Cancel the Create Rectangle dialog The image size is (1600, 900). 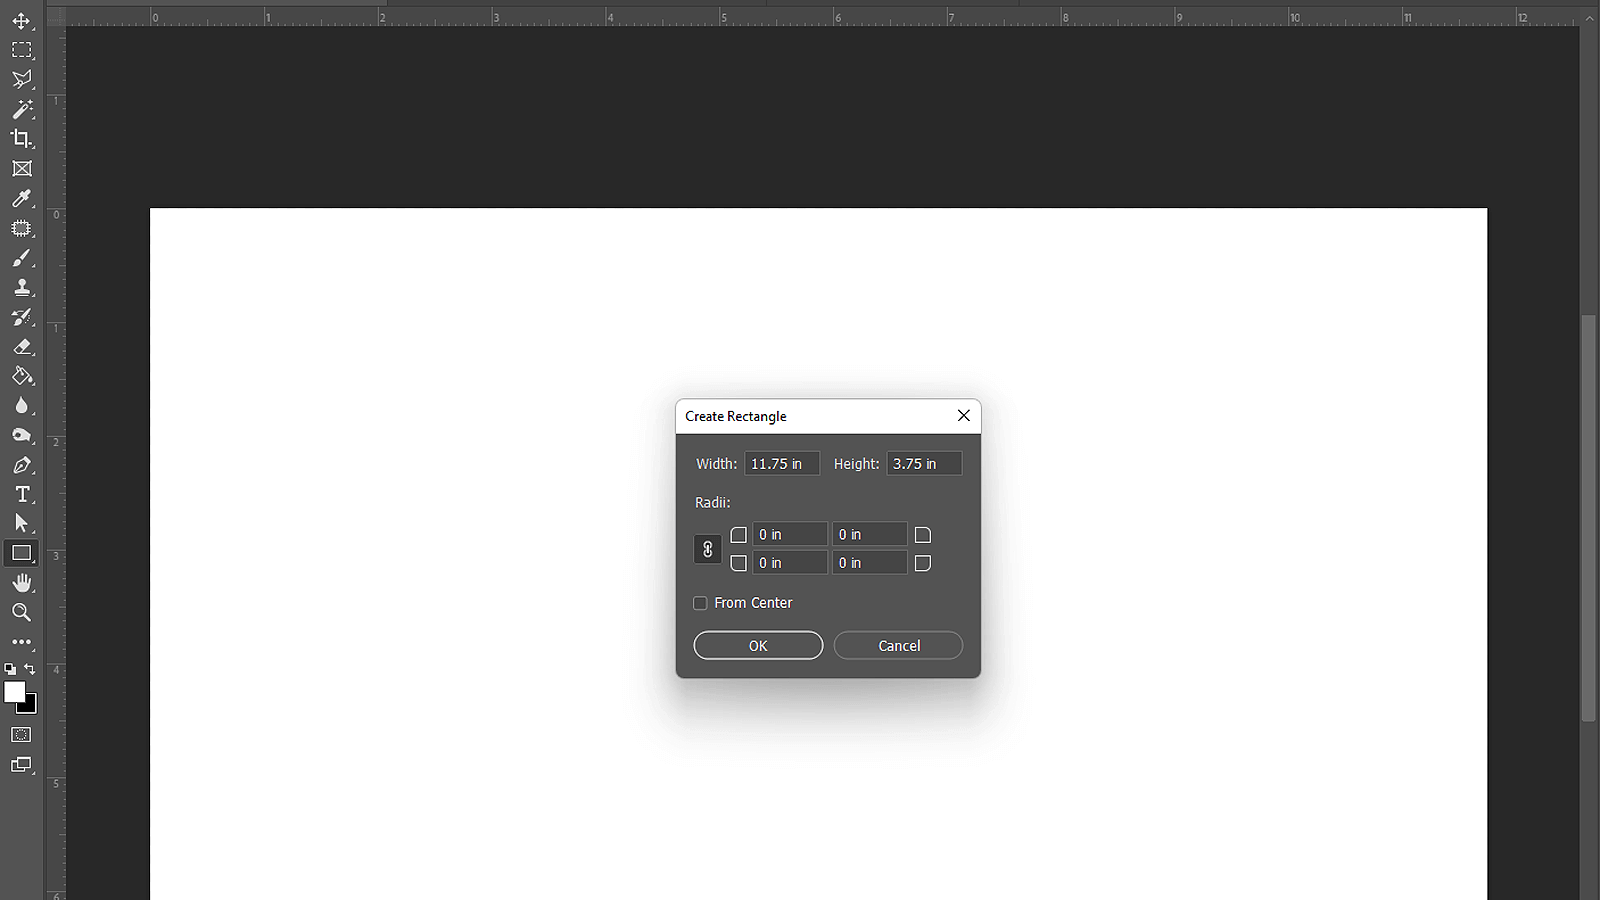[x=897, y=645]
